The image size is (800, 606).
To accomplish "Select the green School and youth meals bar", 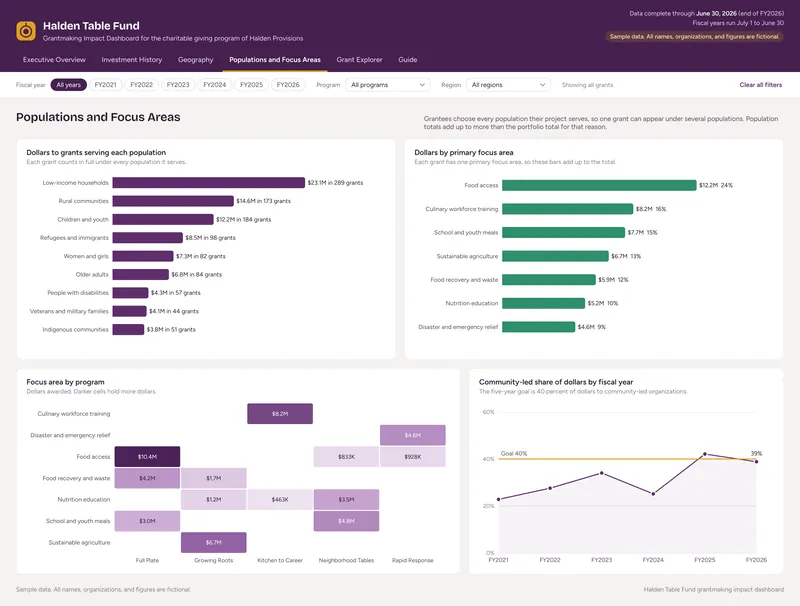I will [563, 233].
